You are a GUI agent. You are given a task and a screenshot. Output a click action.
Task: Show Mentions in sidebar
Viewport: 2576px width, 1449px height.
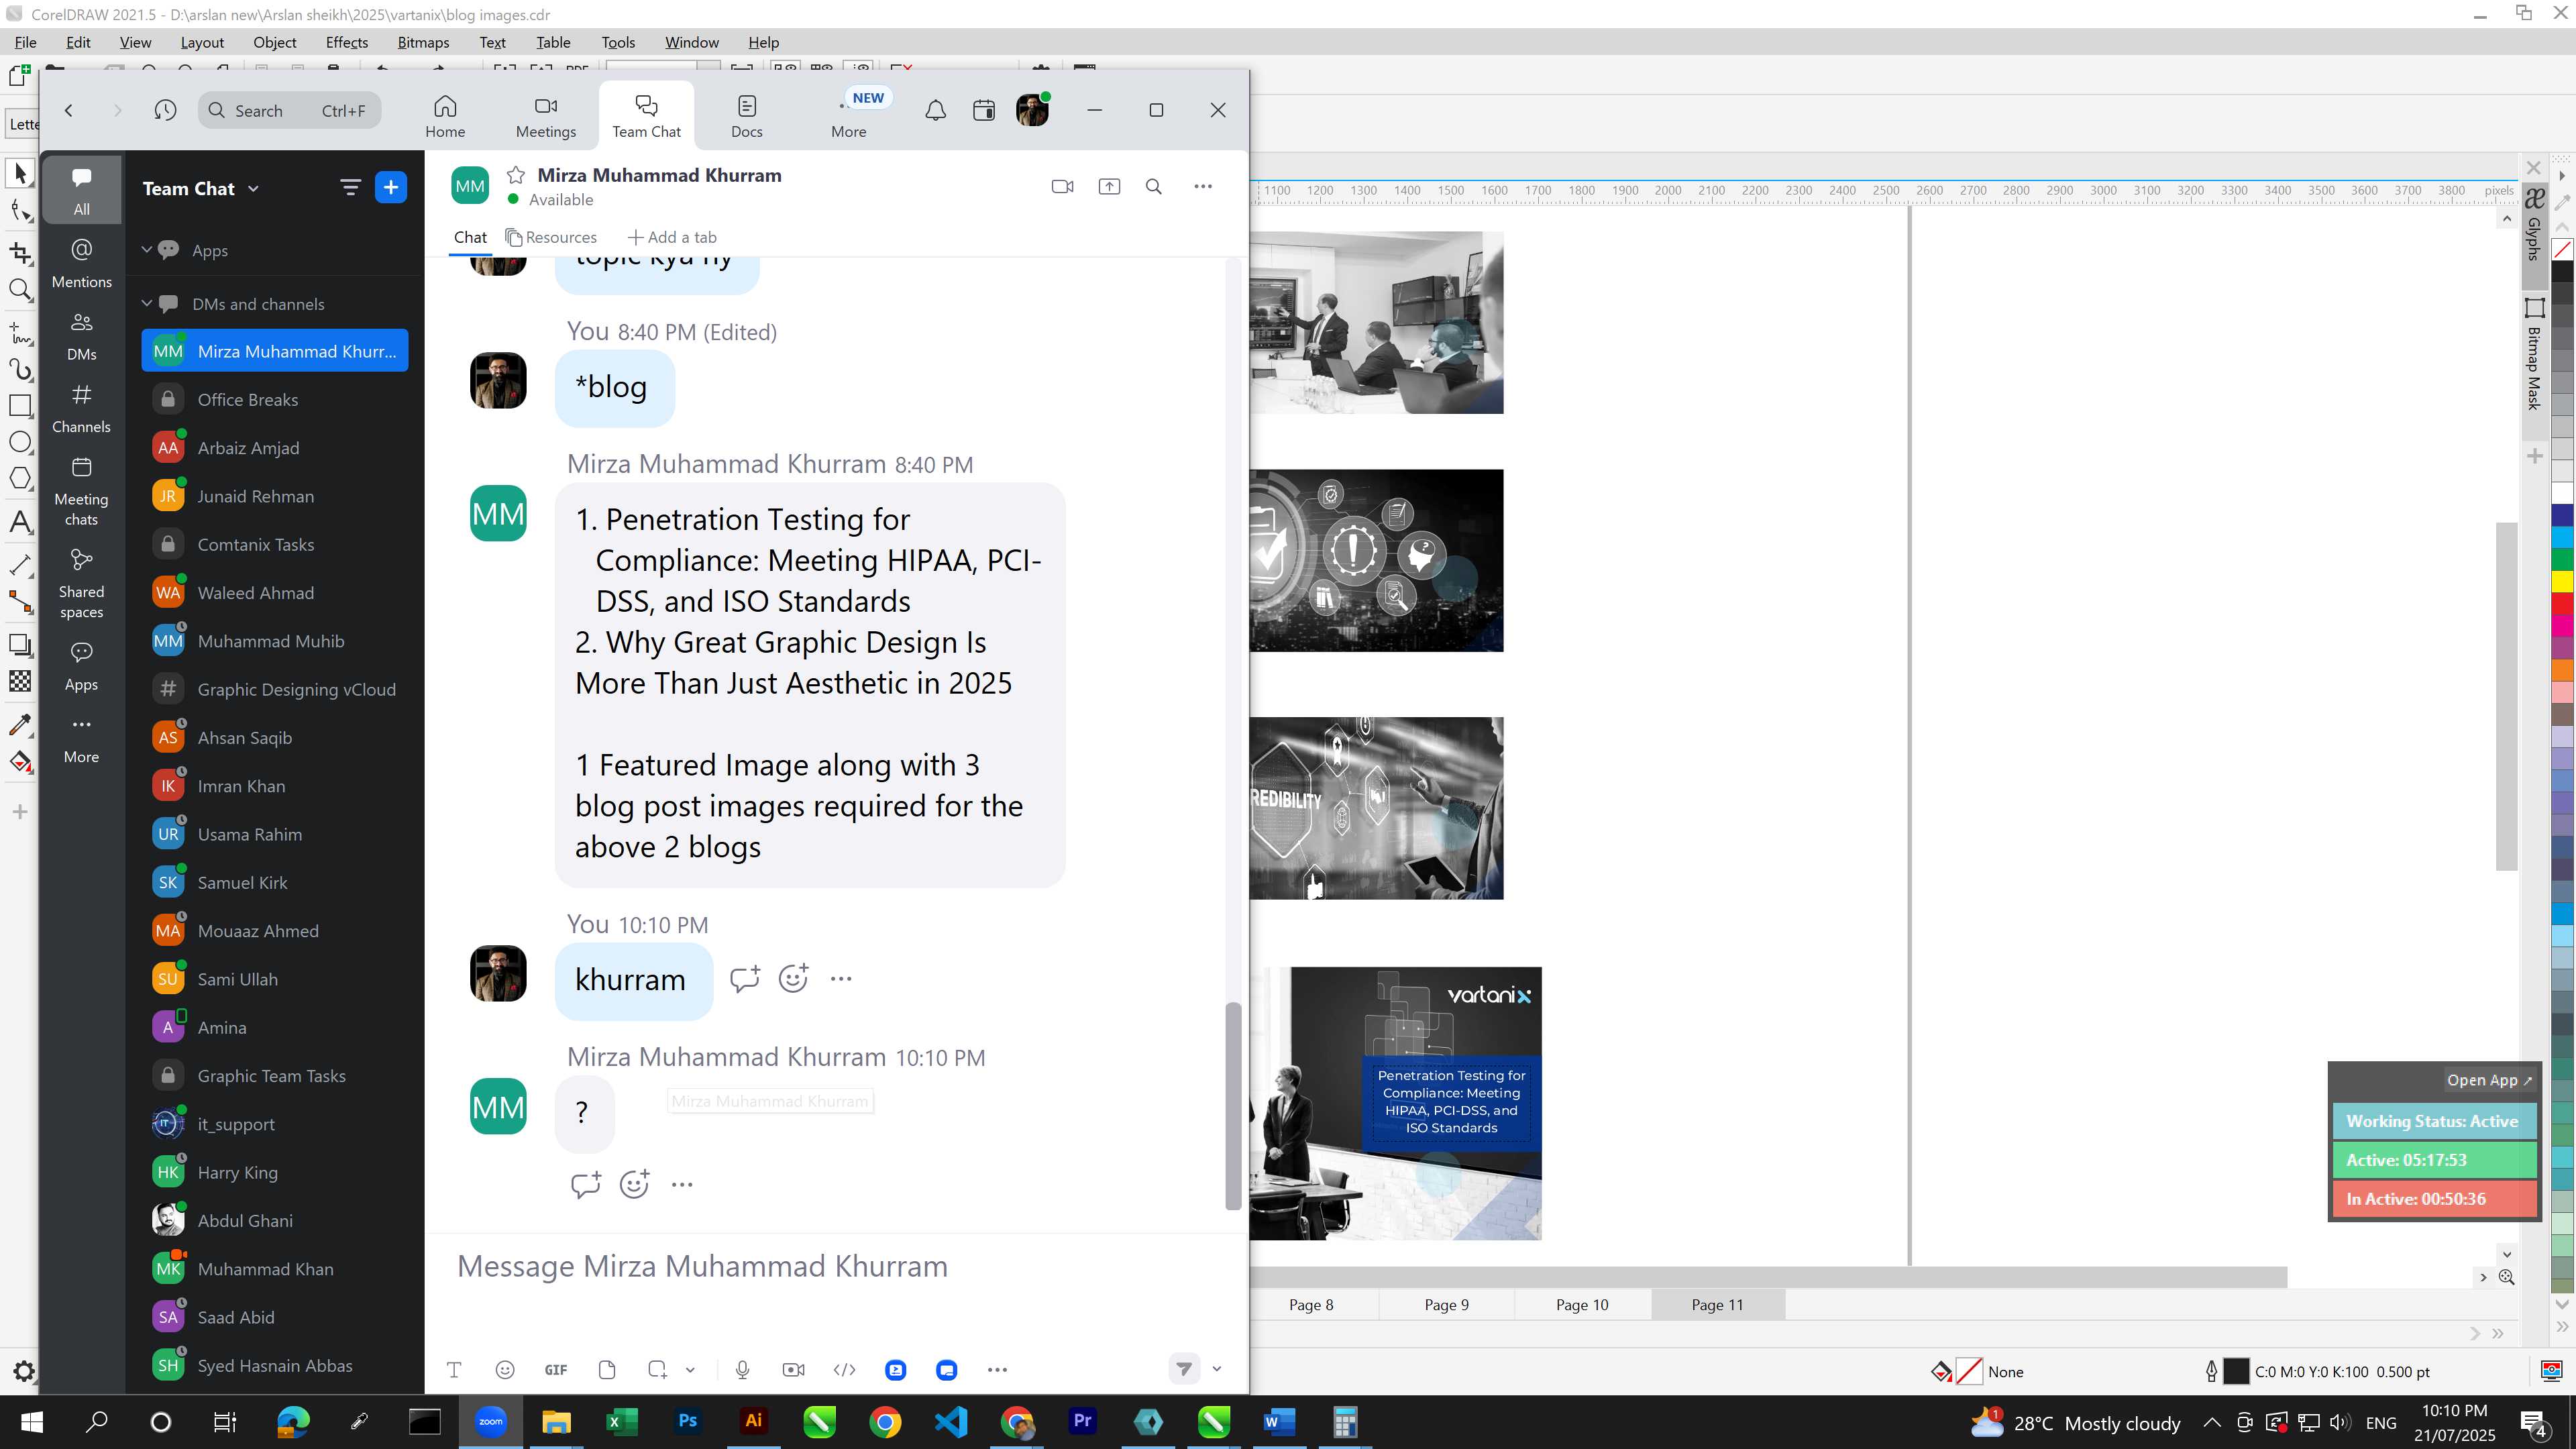(82, 263)
